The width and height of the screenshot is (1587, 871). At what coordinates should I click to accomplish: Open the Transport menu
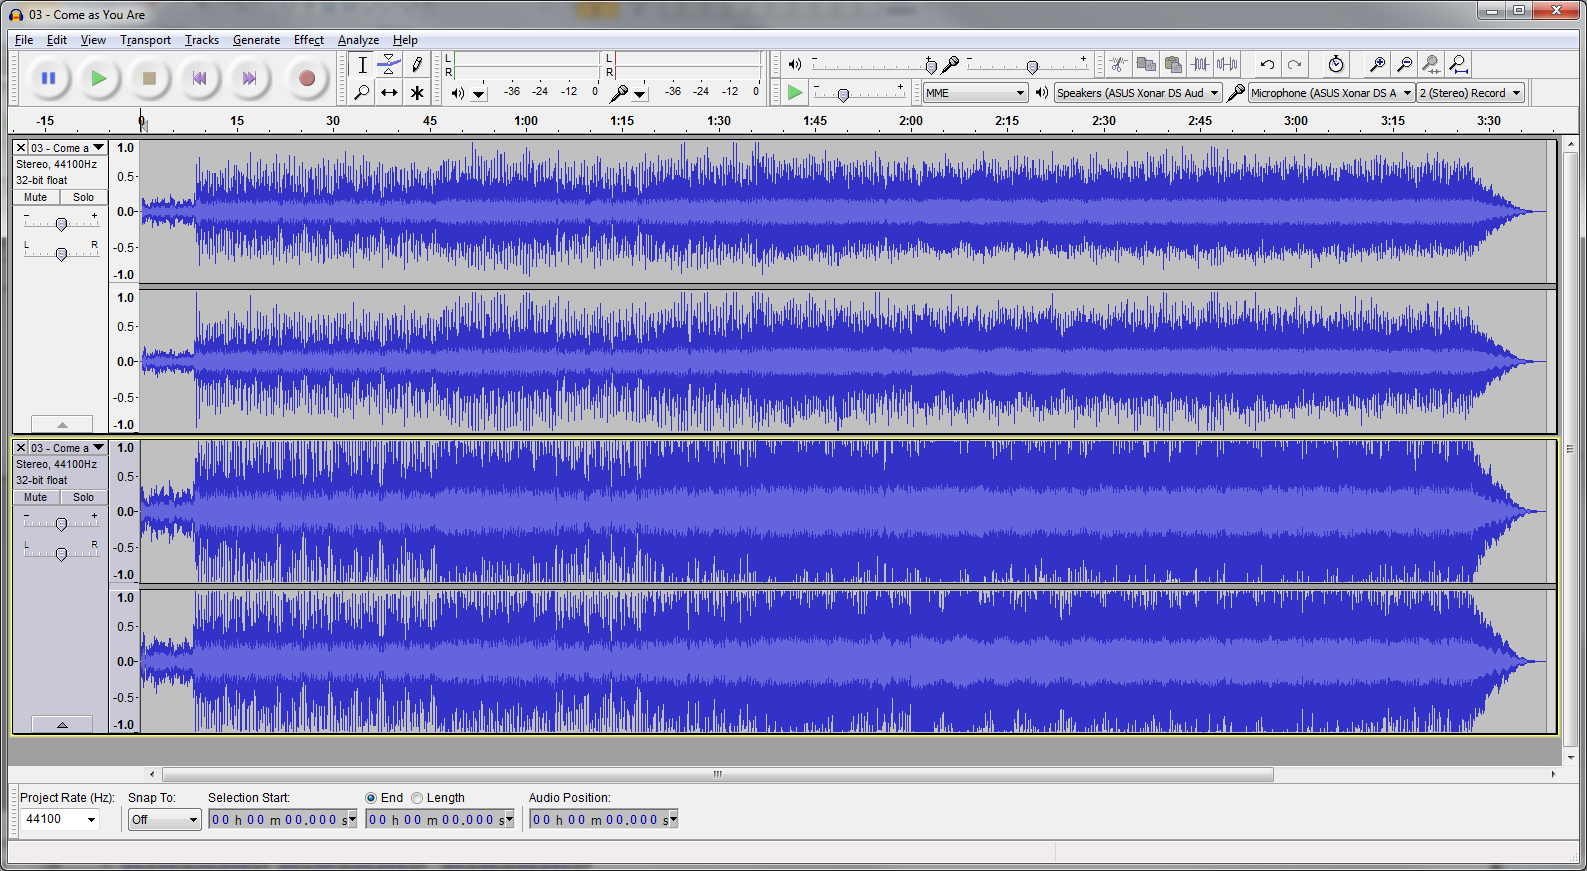[146, 40]
